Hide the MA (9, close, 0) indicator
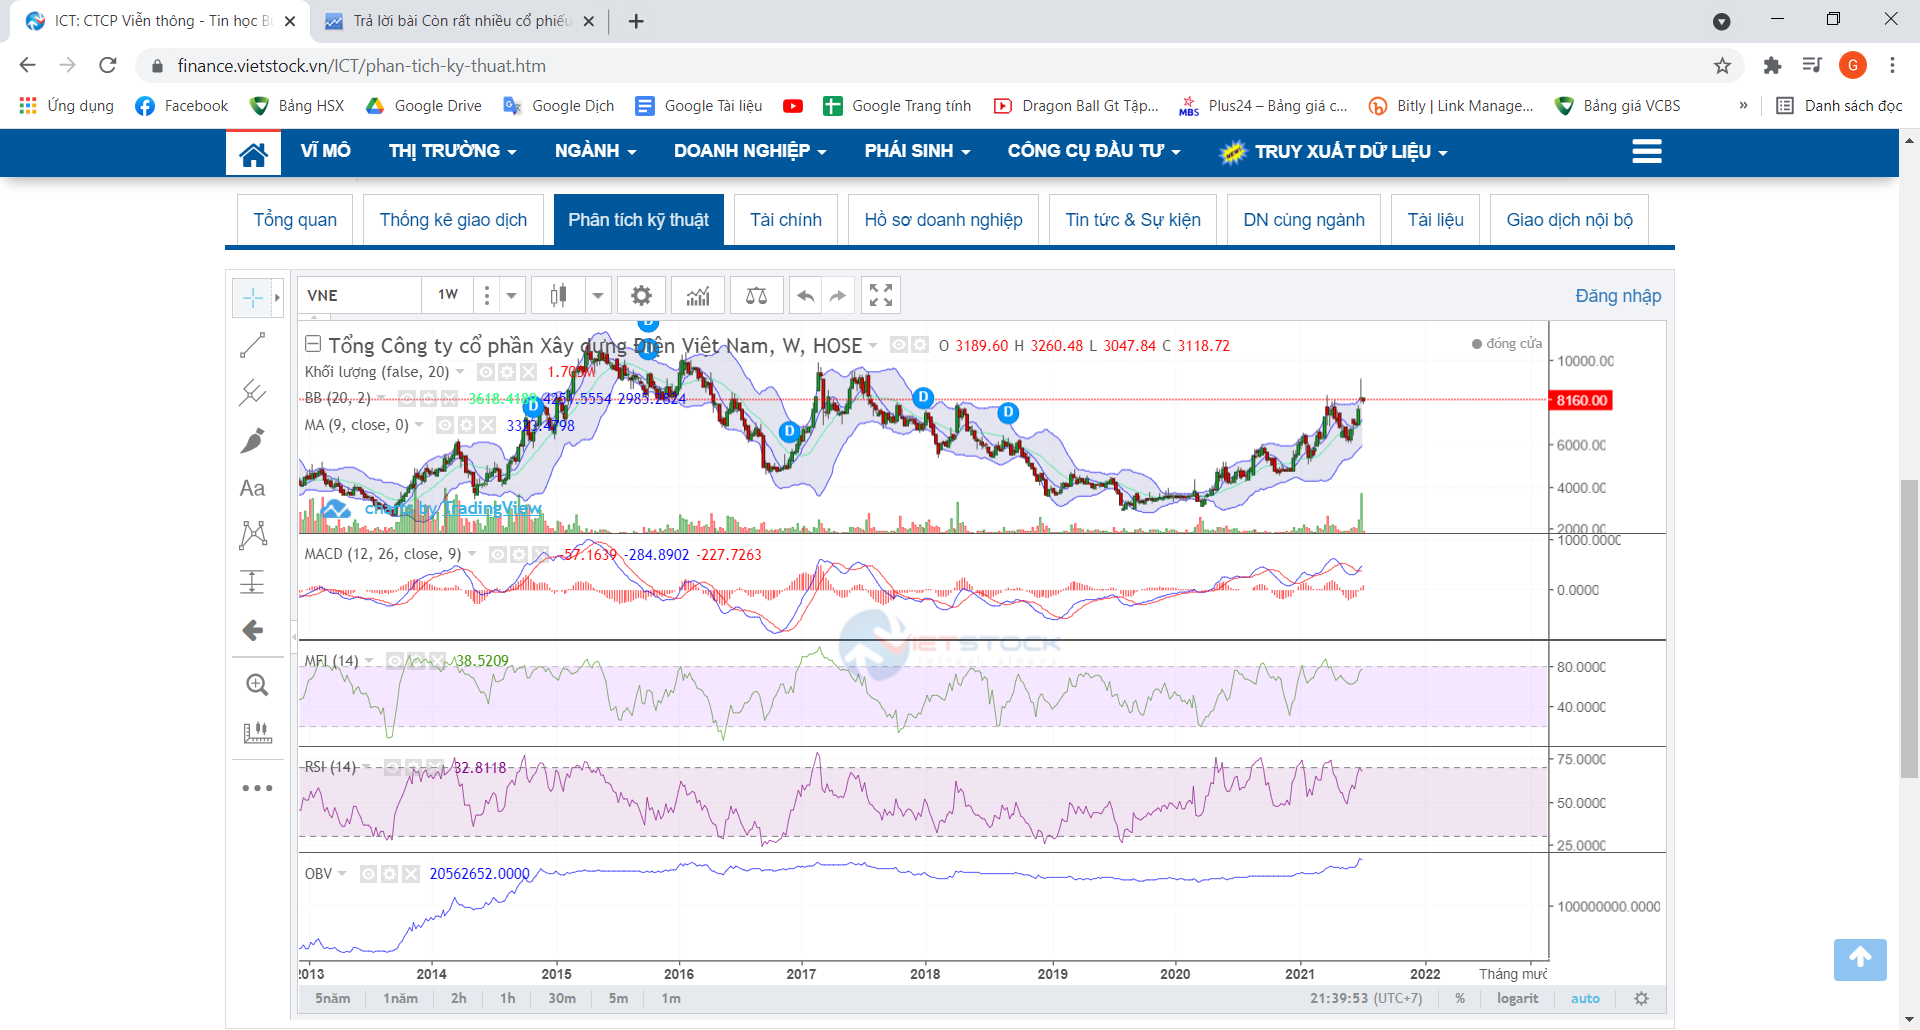 (445, 425)
